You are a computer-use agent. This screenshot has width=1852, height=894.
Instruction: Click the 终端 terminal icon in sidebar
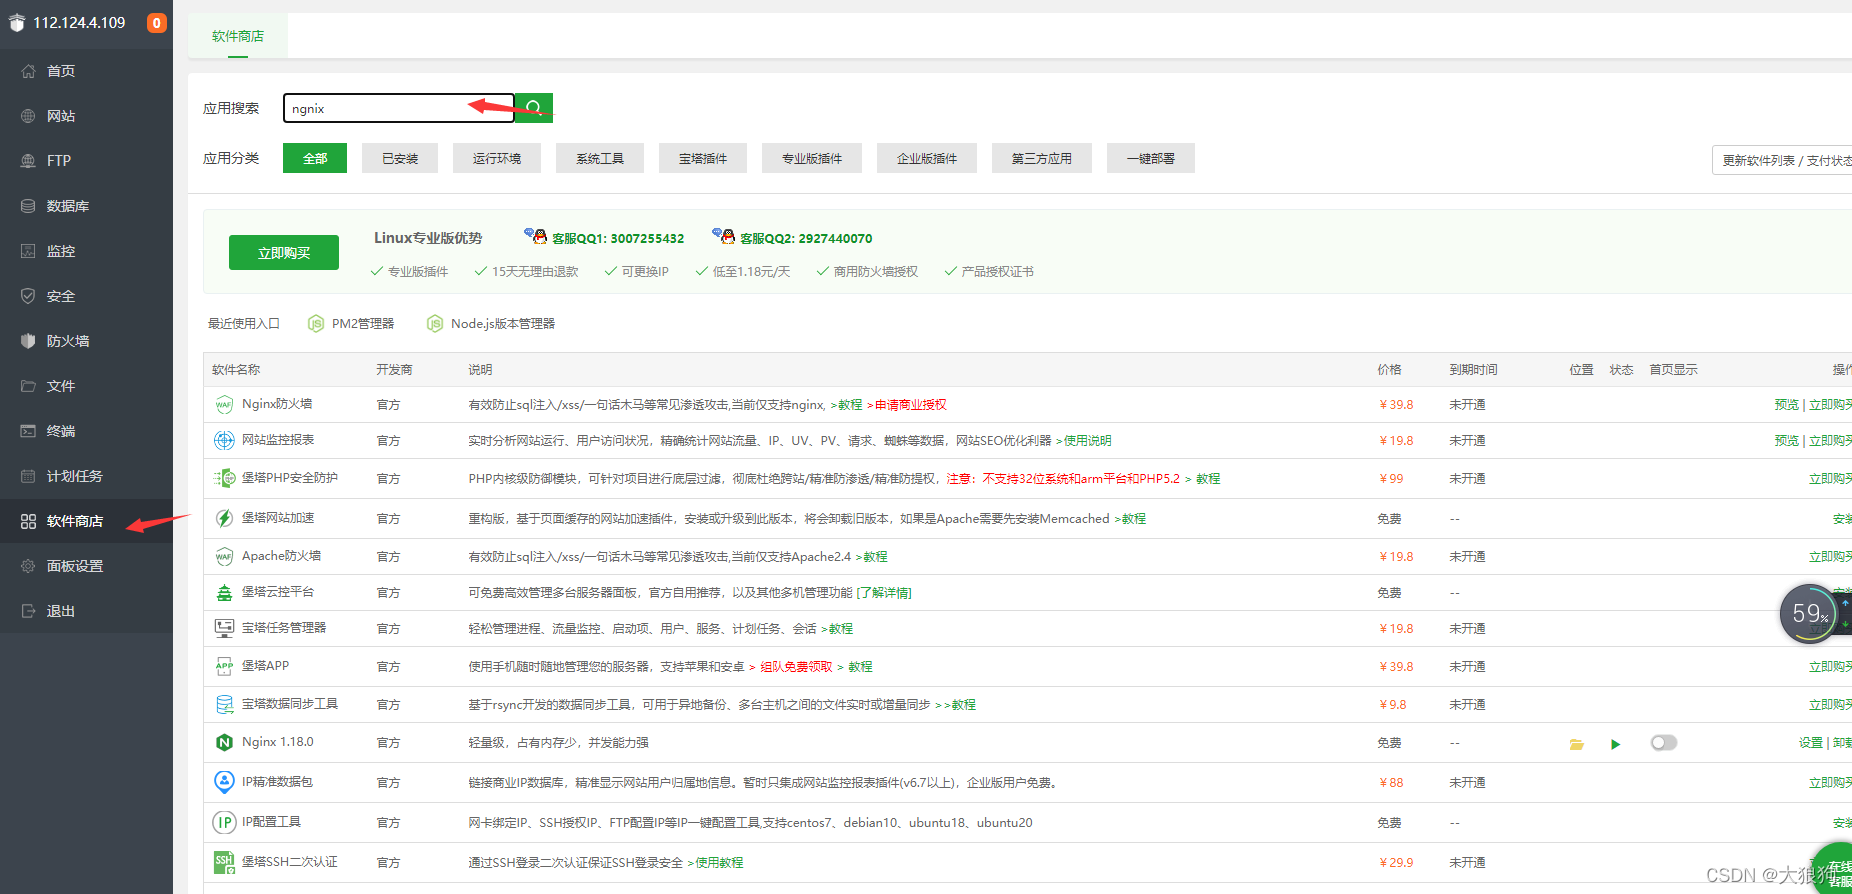(28, 431)
